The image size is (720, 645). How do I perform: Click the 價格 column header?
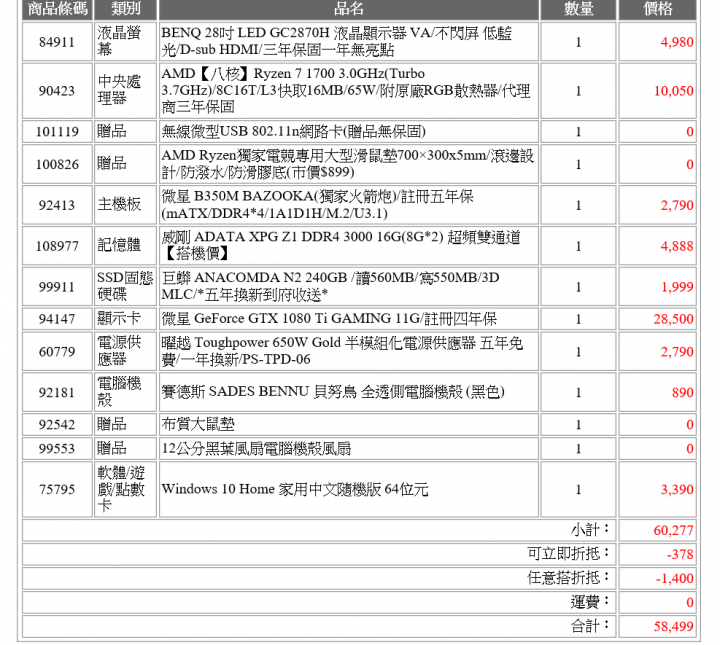(657, 9)
